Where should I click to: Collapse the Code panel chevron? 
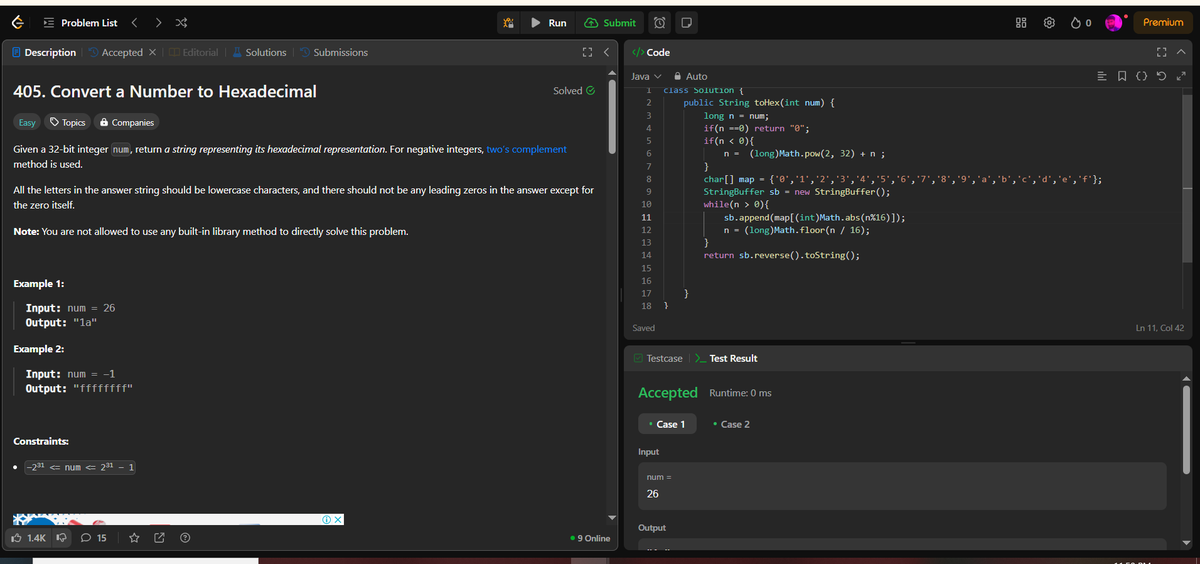tap(1181, 52)
